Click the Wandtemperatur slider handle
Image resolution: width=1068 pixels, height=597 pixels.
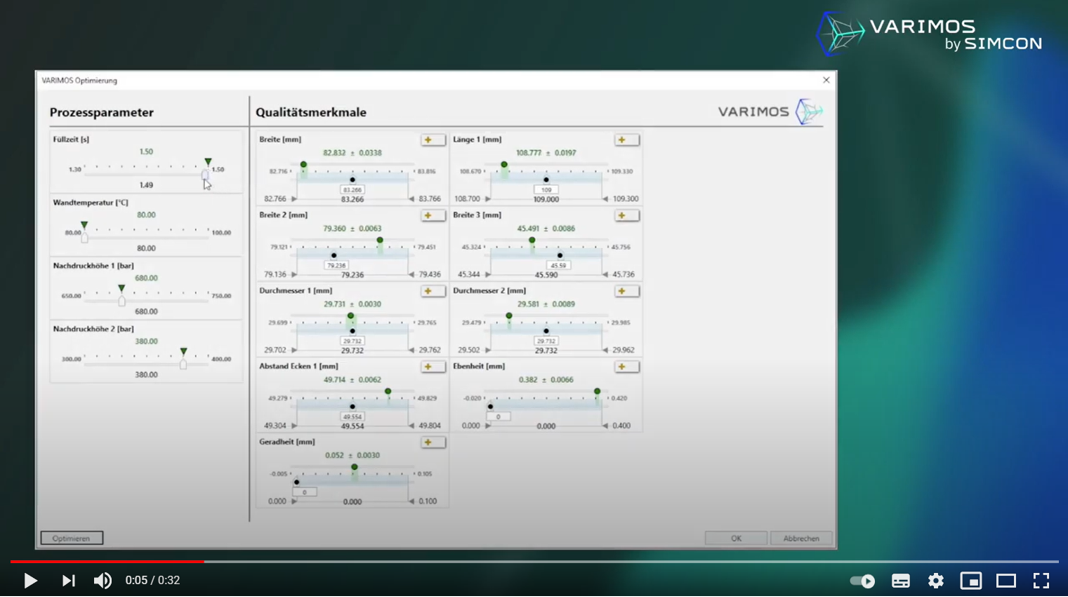(84, 238)
